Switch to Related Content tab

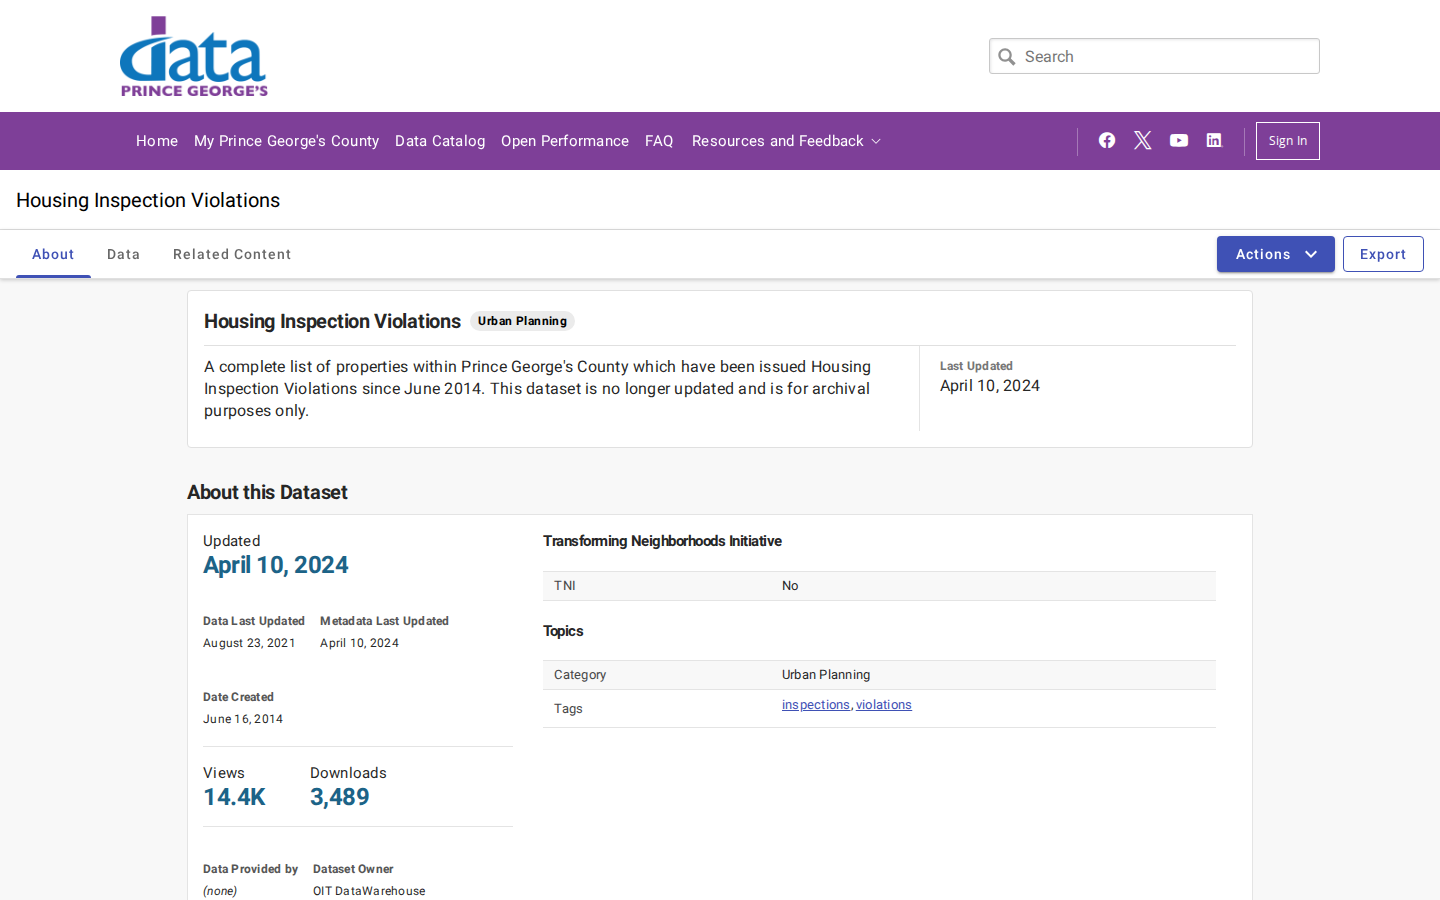point(232,254)
